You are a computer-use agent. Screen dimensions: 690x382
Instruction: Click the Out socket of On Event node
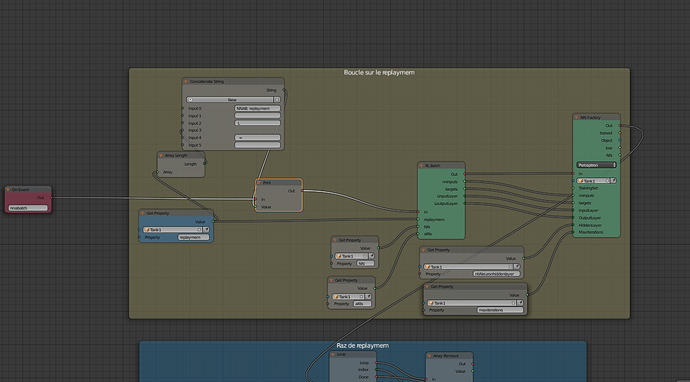51,198
